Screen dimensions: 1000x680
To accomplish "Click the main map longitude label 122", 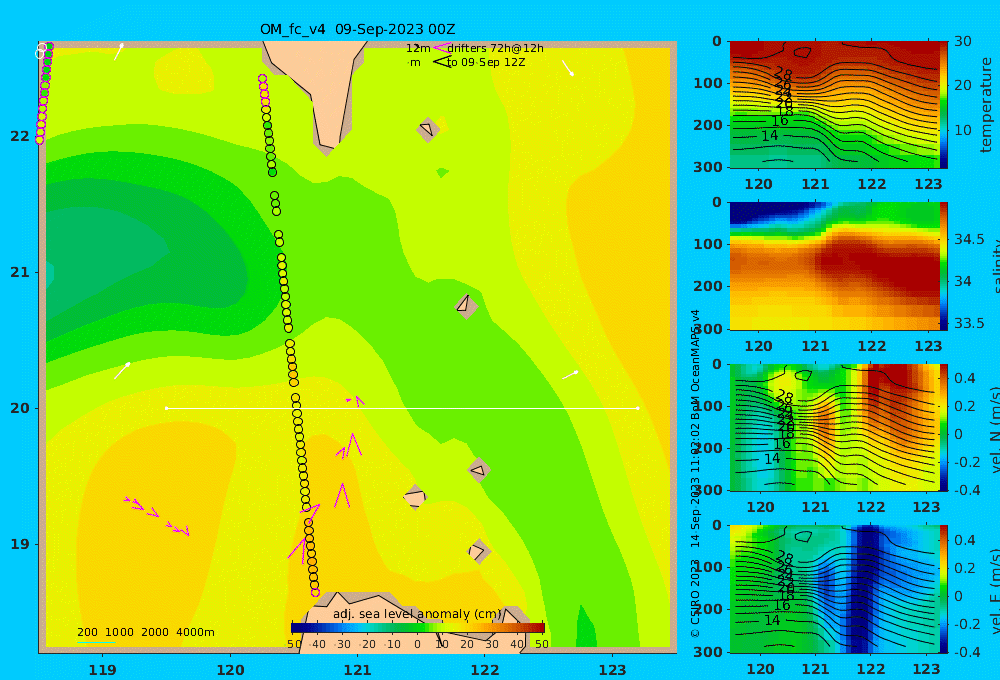I will point(485,670).
